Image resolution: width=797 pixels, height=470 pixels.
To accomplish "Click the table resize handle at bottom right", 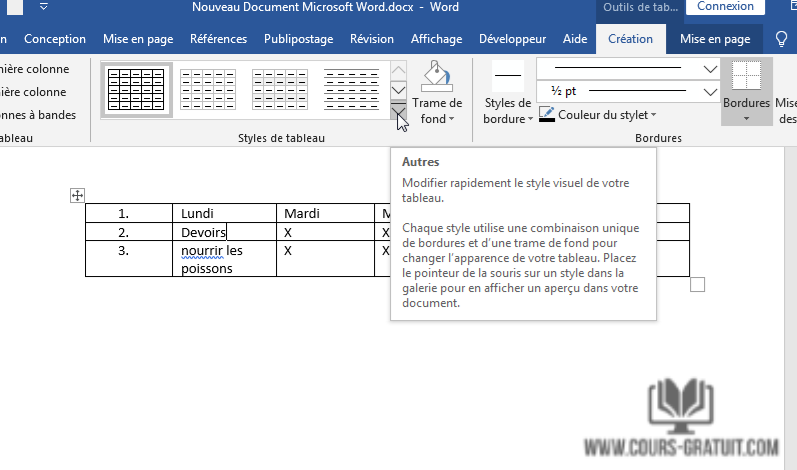I will coord(697,285).
